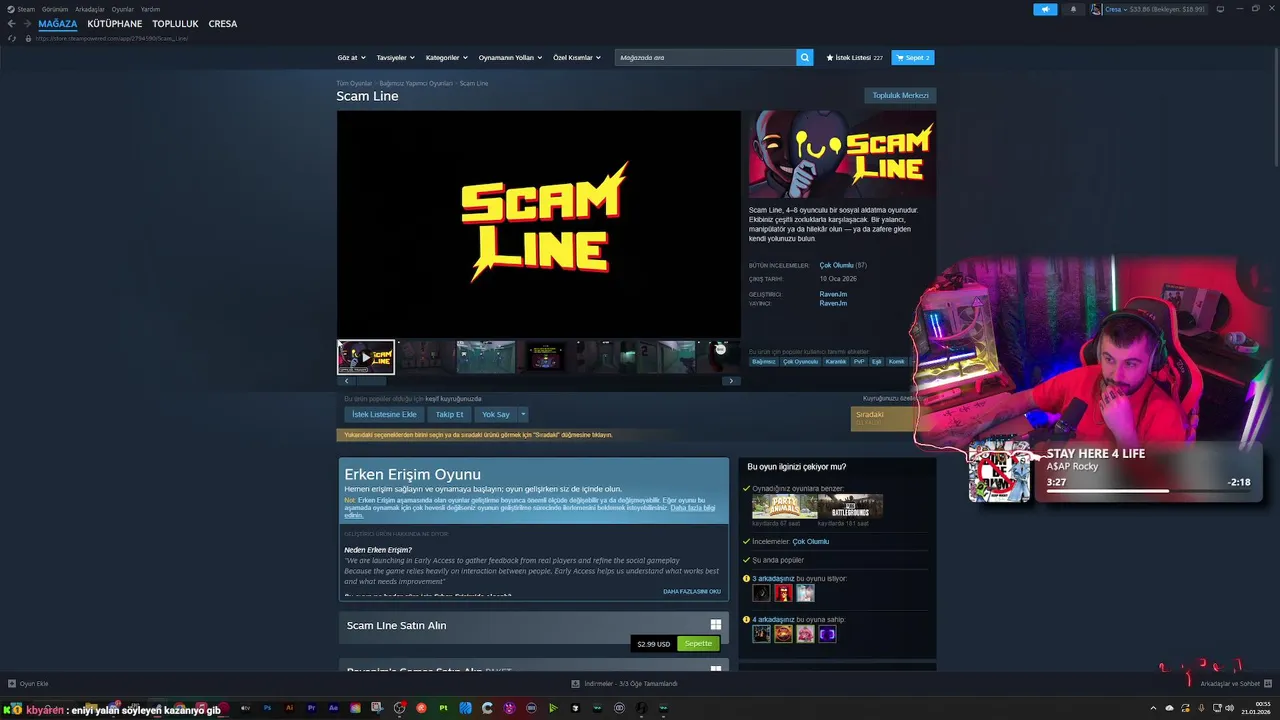Click the Cresa profile avatar

pyautogui.click(x=1096, y=9)
